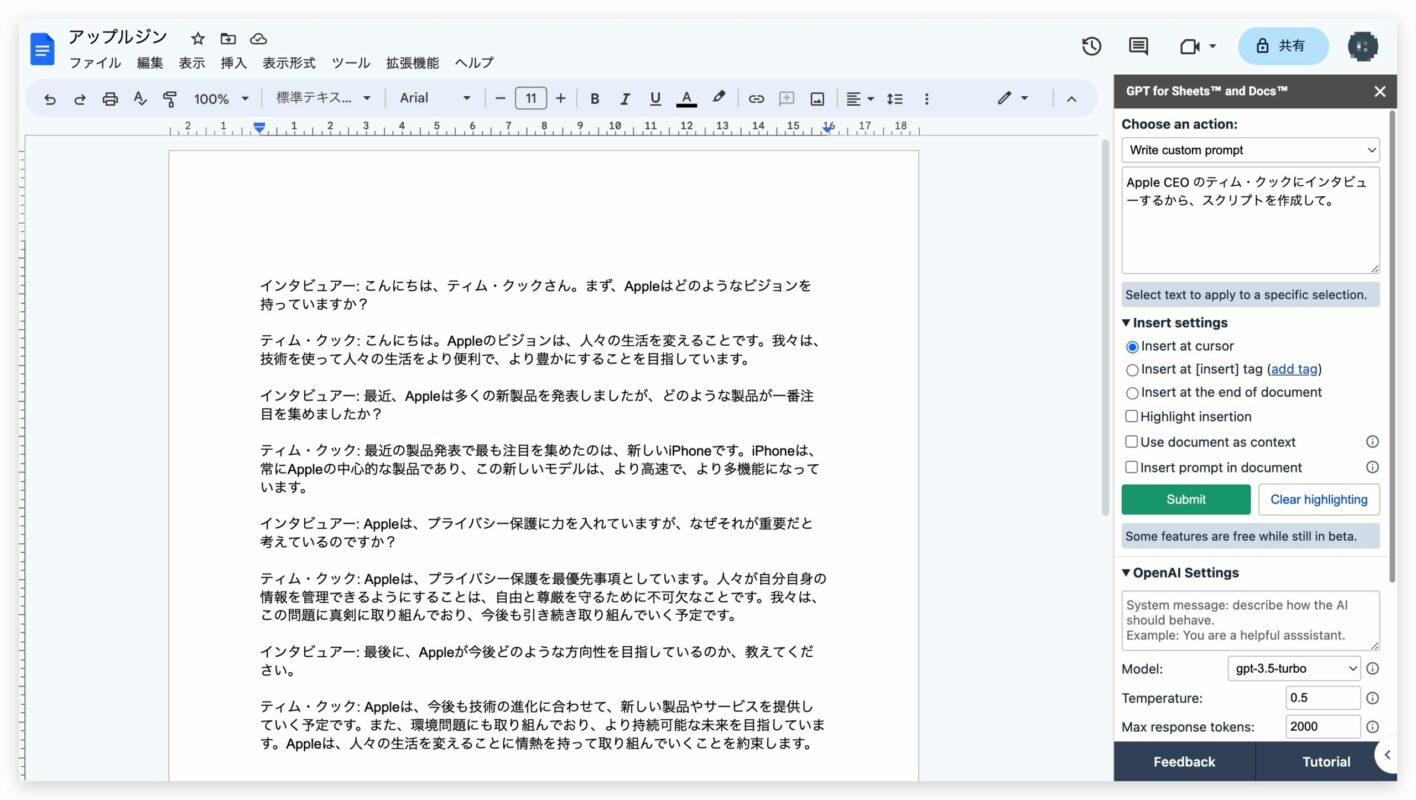Collapse the Insert settings section
The height and width of the screenshot is (800, 1416).
pos(1174,323)
